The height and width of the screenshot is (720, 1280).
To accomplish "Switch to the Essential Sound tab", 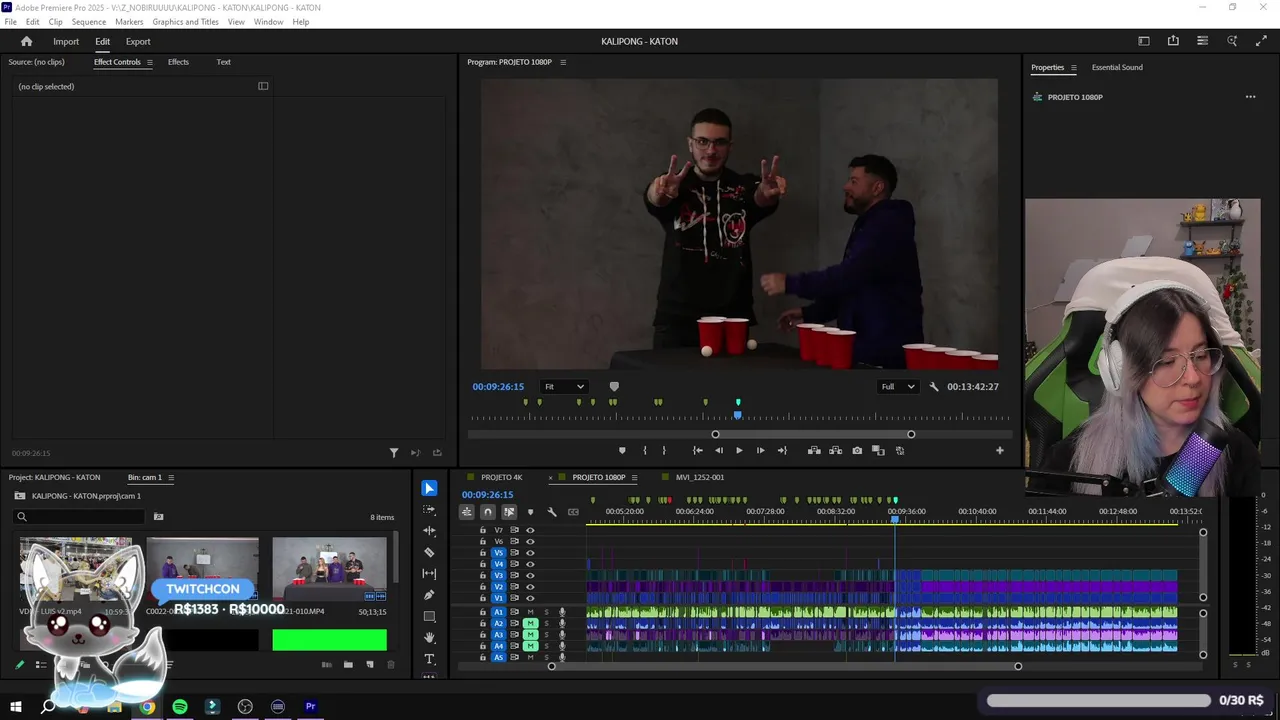I will pyautogui.click(x=1117, y=67).
